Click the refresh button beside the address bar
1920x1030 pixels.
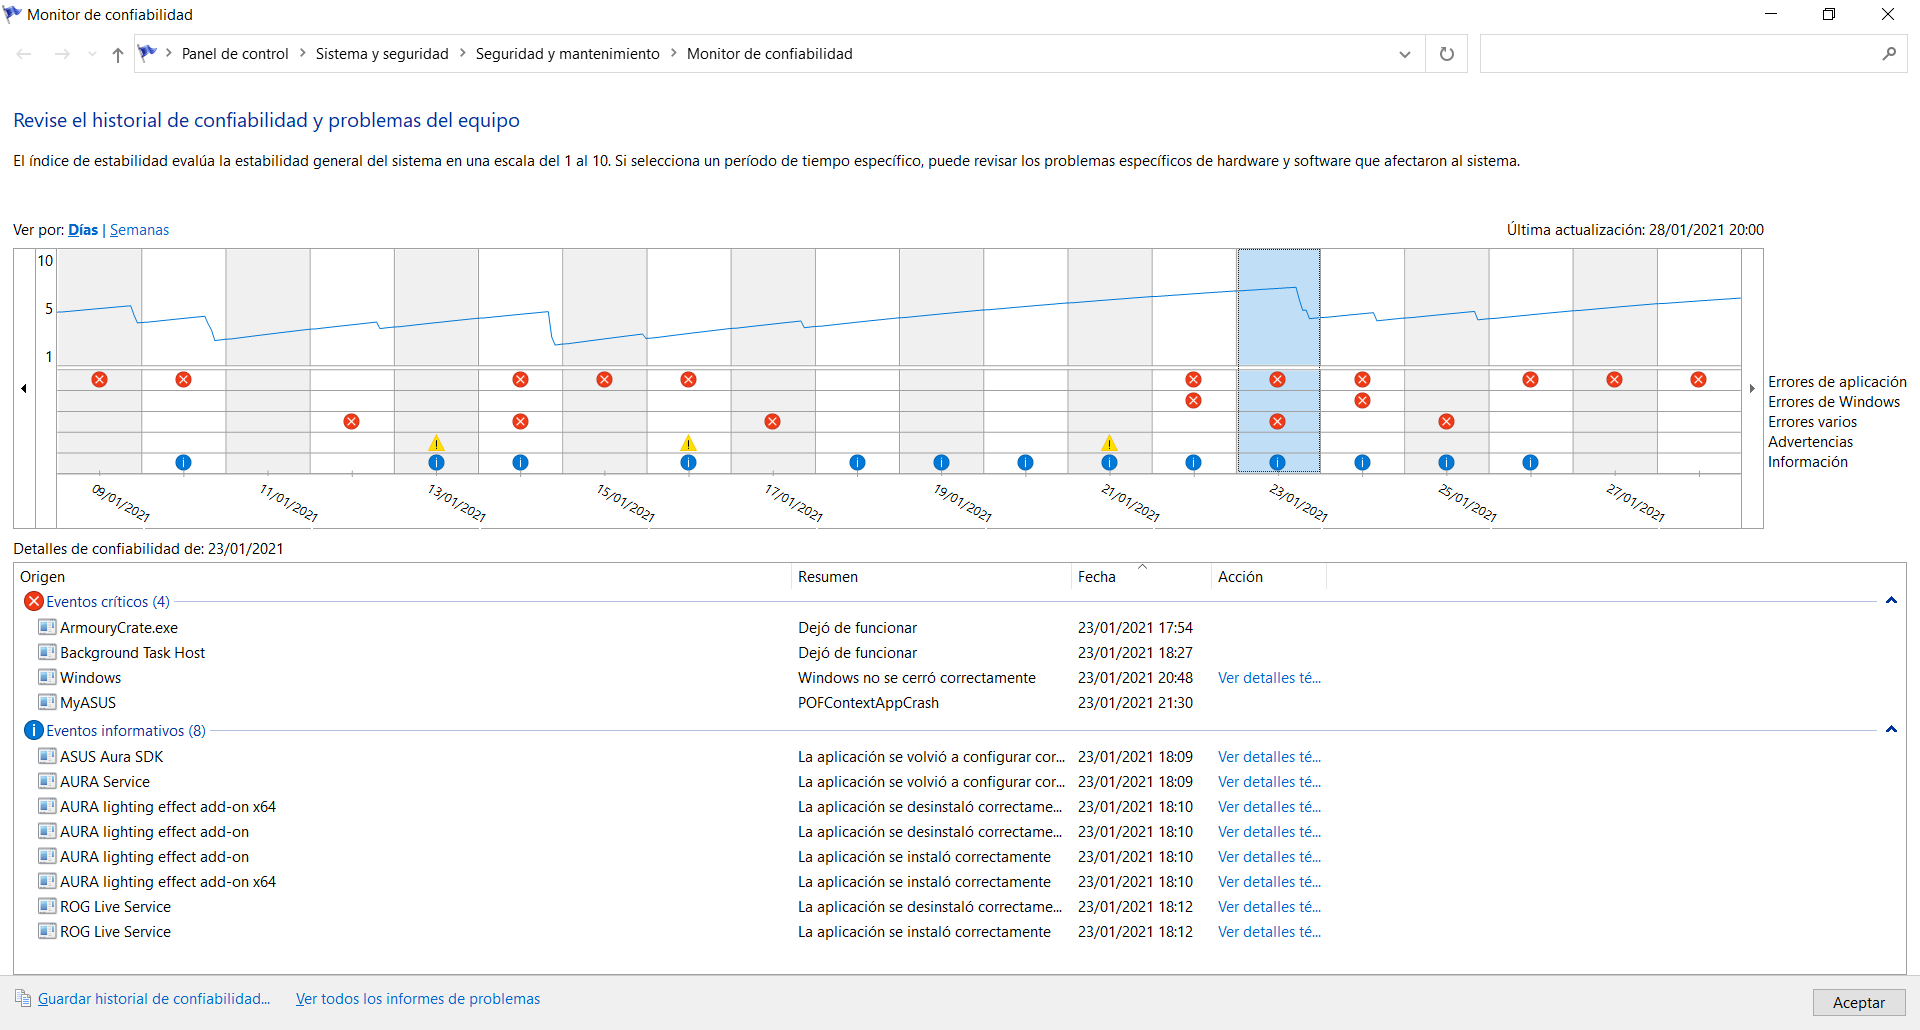tap(1447, 54)
